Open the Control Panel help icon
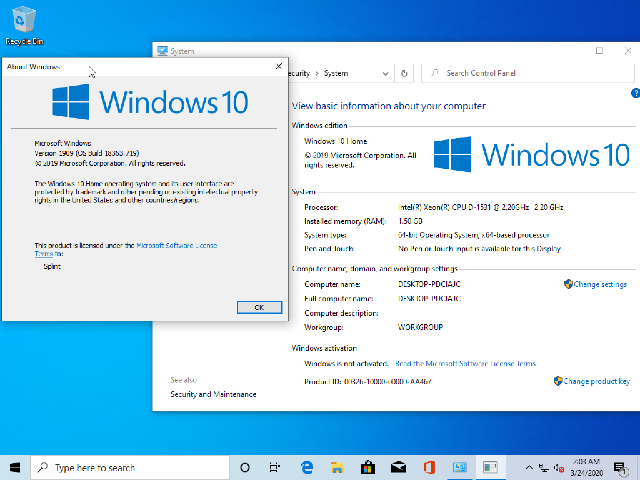Viewport: 640px width, 480px height. coord(635,93)
